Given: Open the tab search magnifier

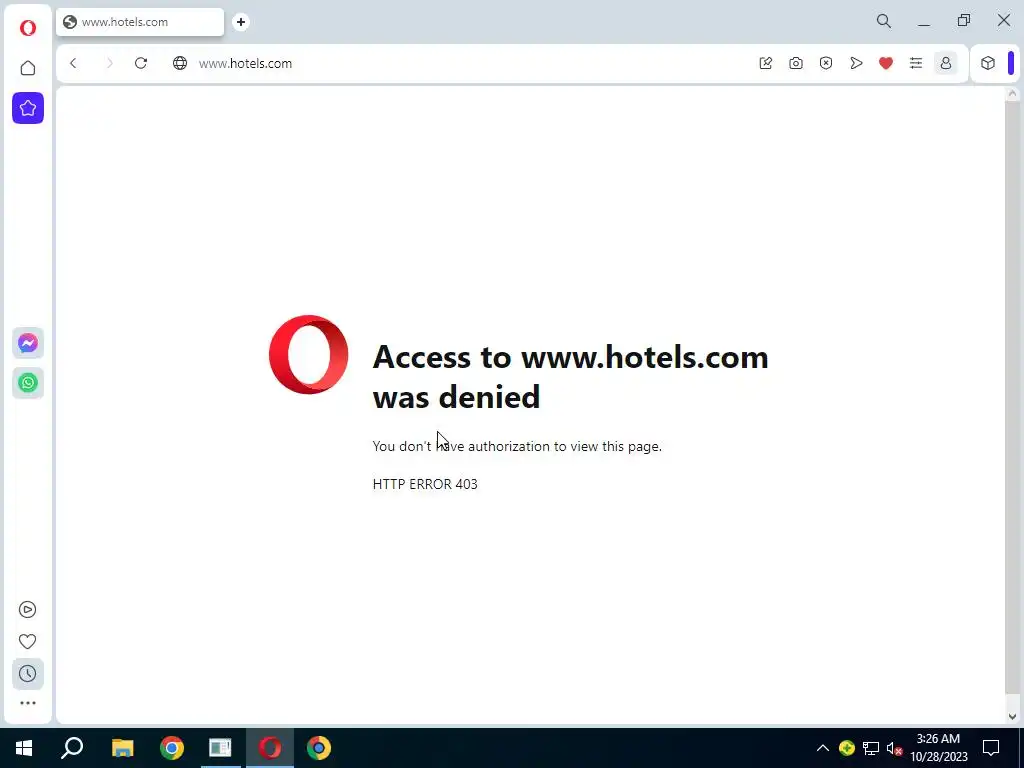Looking at the screenshot, I should click(884, 21).
